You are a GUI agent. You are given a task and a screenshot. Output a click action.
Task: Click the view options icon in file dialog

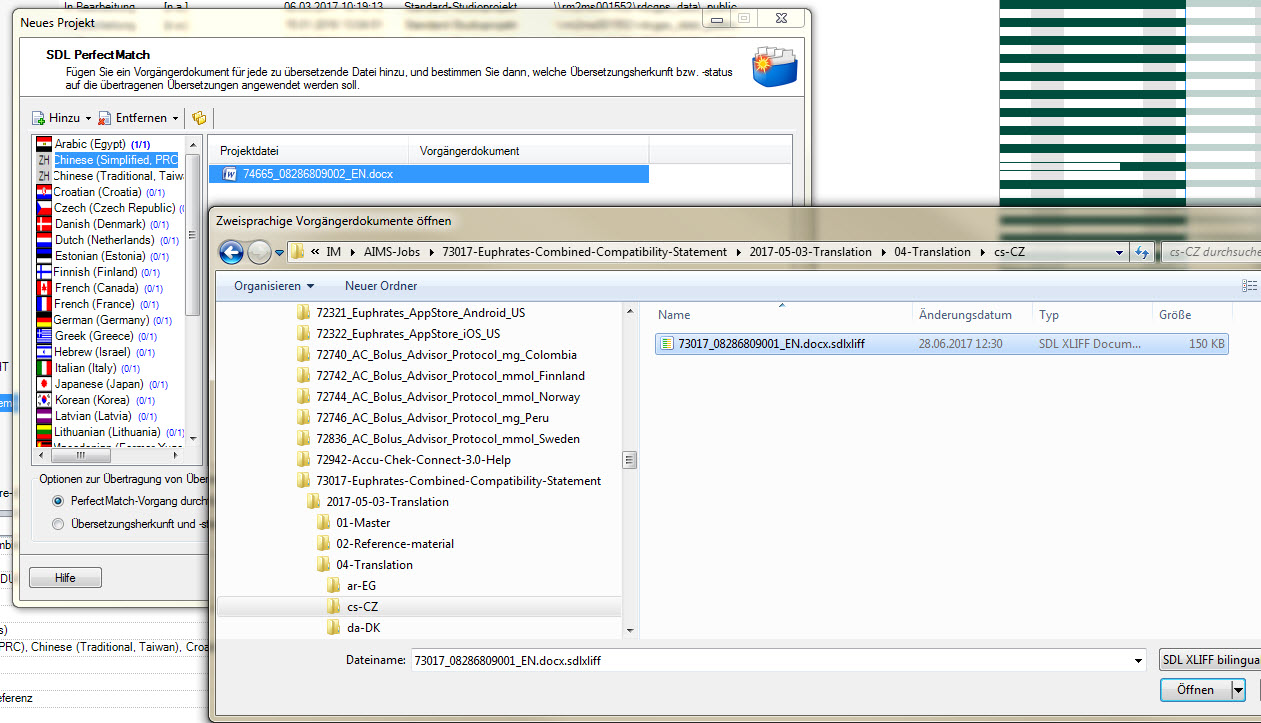point(1249,286)
